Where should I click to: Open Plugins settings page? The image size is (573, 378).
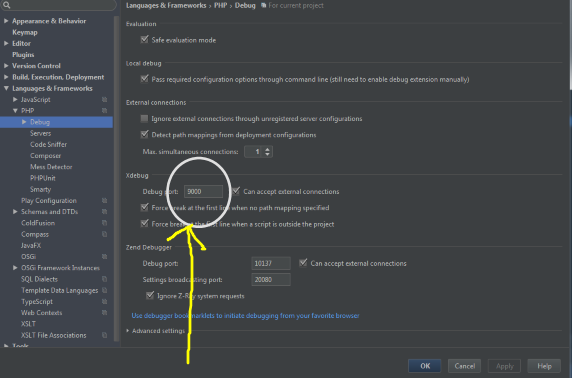[23, 54]
